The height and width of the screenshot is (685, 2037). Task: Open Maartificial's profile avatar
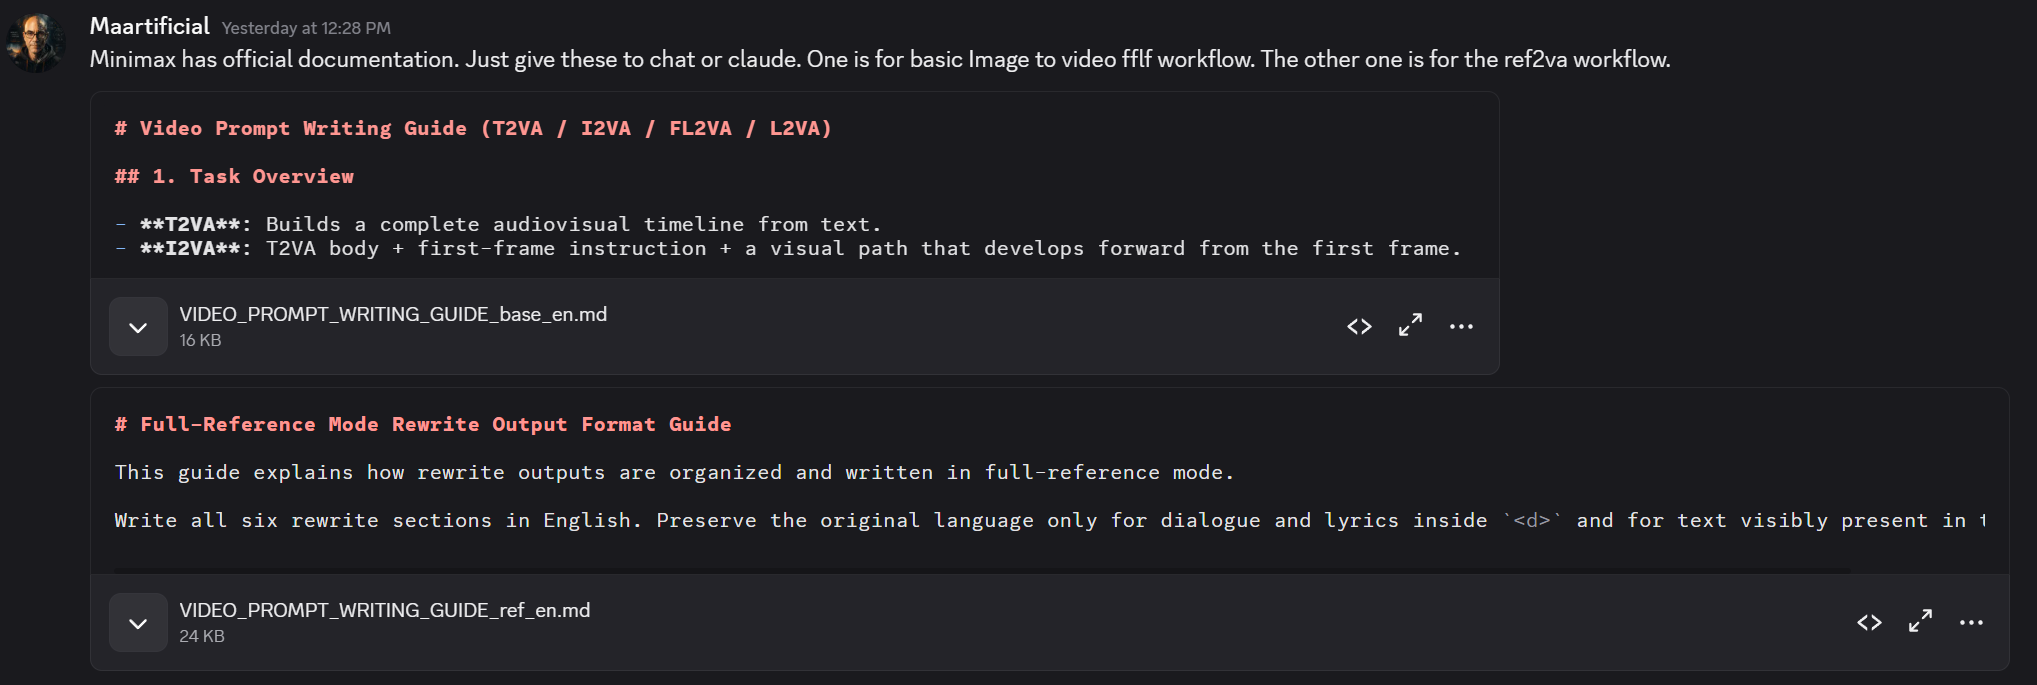click(35, 43)
